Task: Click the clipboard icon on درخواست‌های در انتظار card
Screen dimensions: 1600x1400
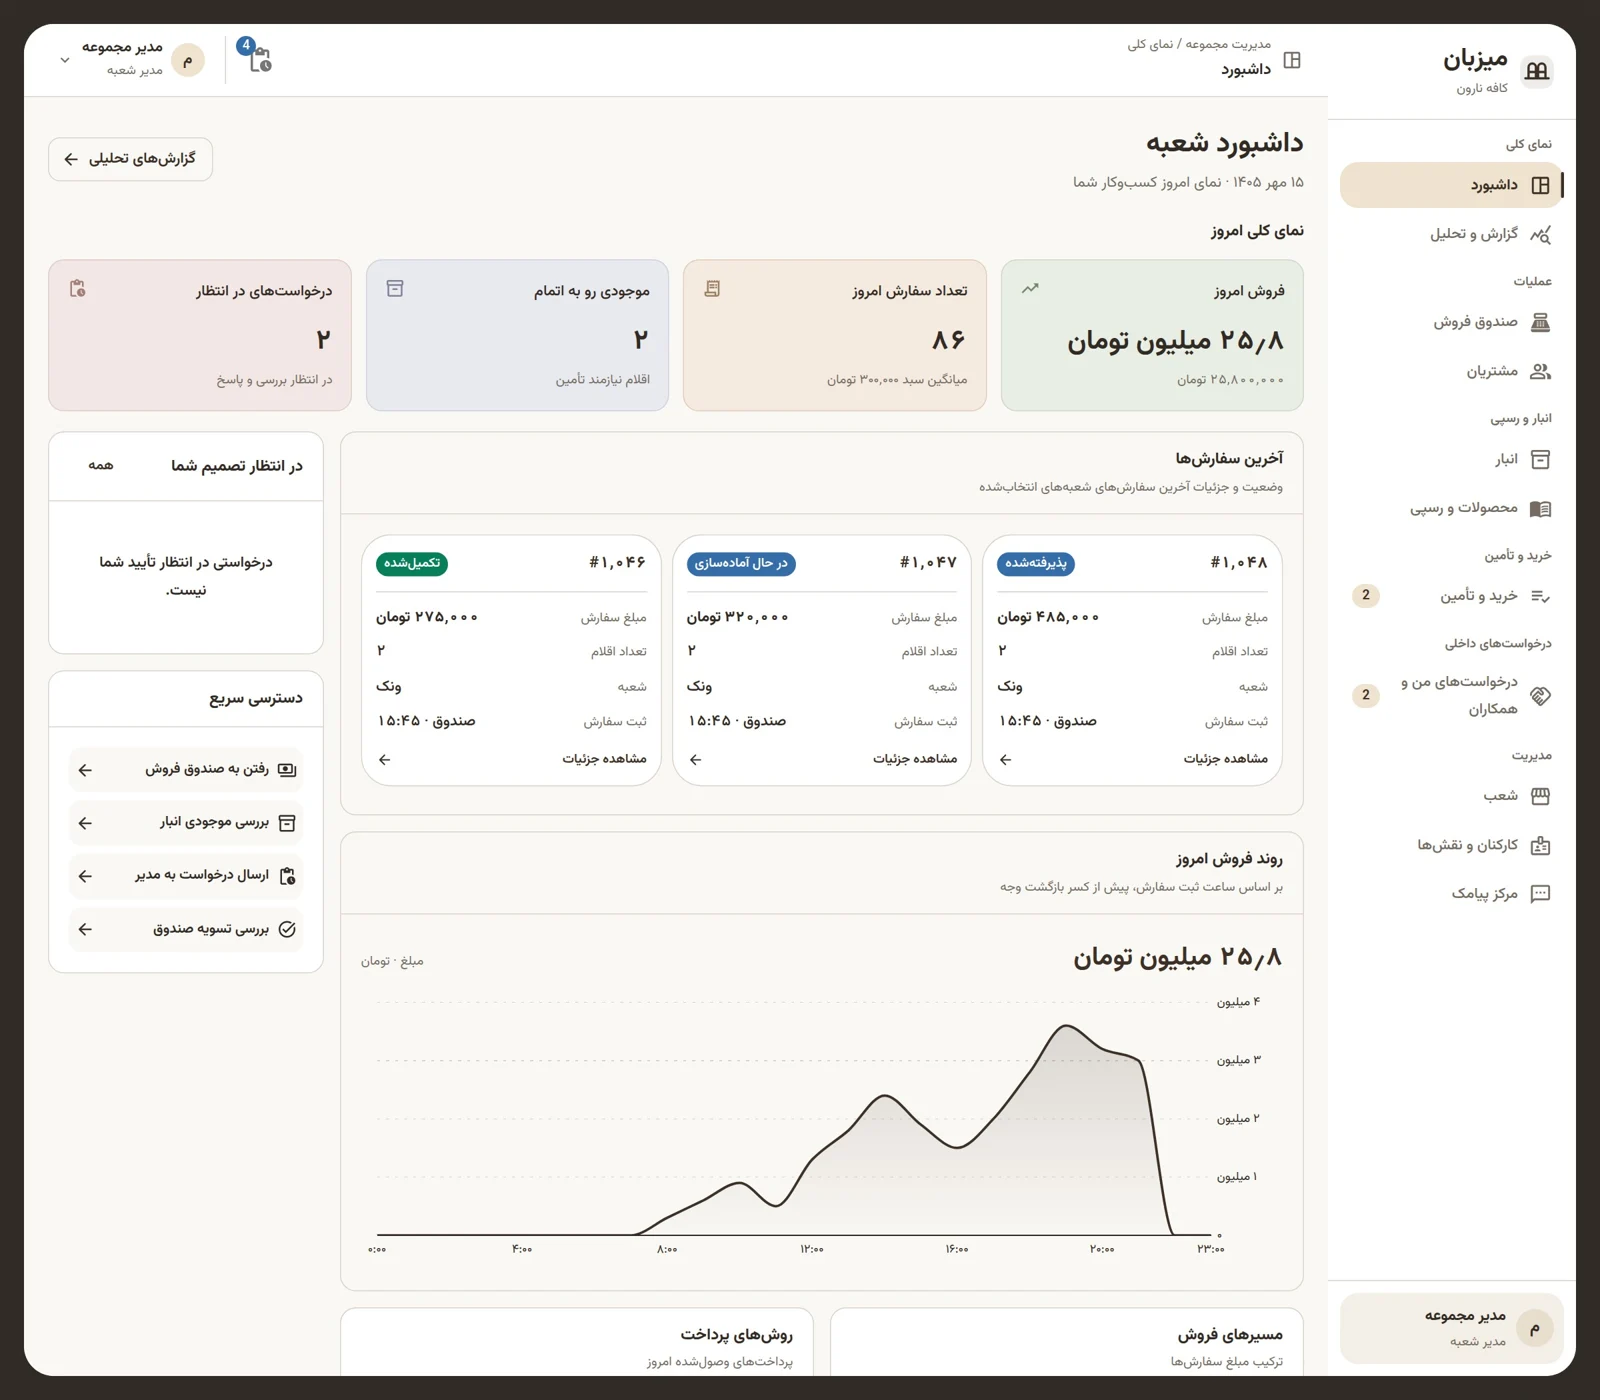Action: click(77, 289)
